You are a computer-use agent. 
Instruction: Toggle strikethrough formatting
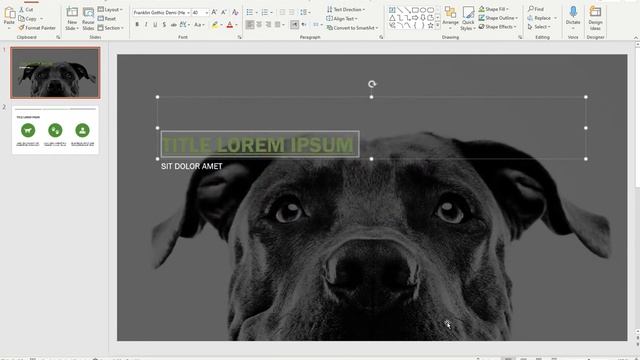[x=173, y=25]
